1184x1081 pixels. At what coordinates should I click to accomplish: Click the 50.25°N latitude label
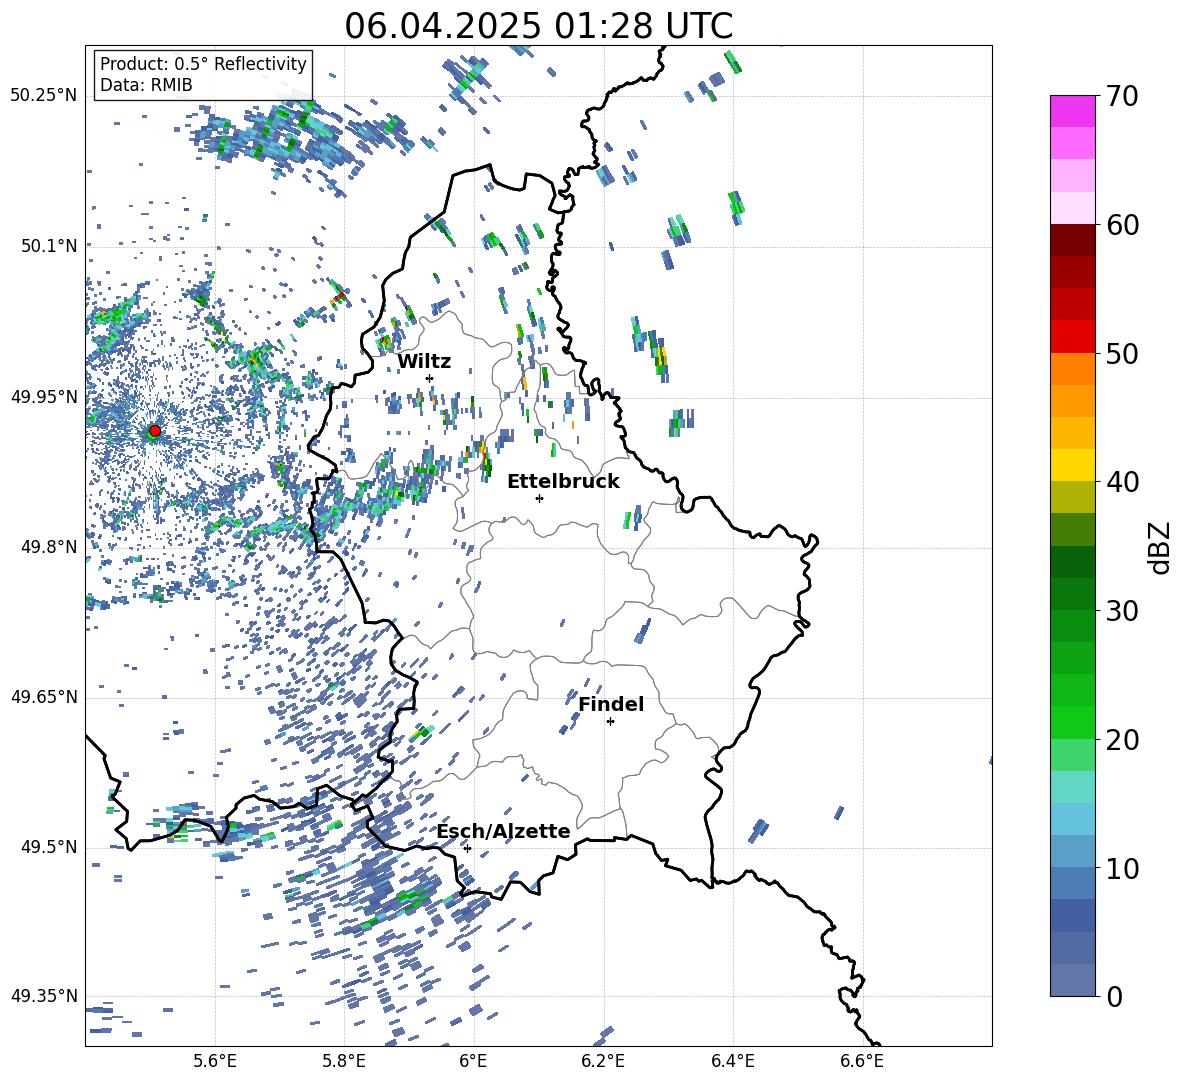point(44,96)
